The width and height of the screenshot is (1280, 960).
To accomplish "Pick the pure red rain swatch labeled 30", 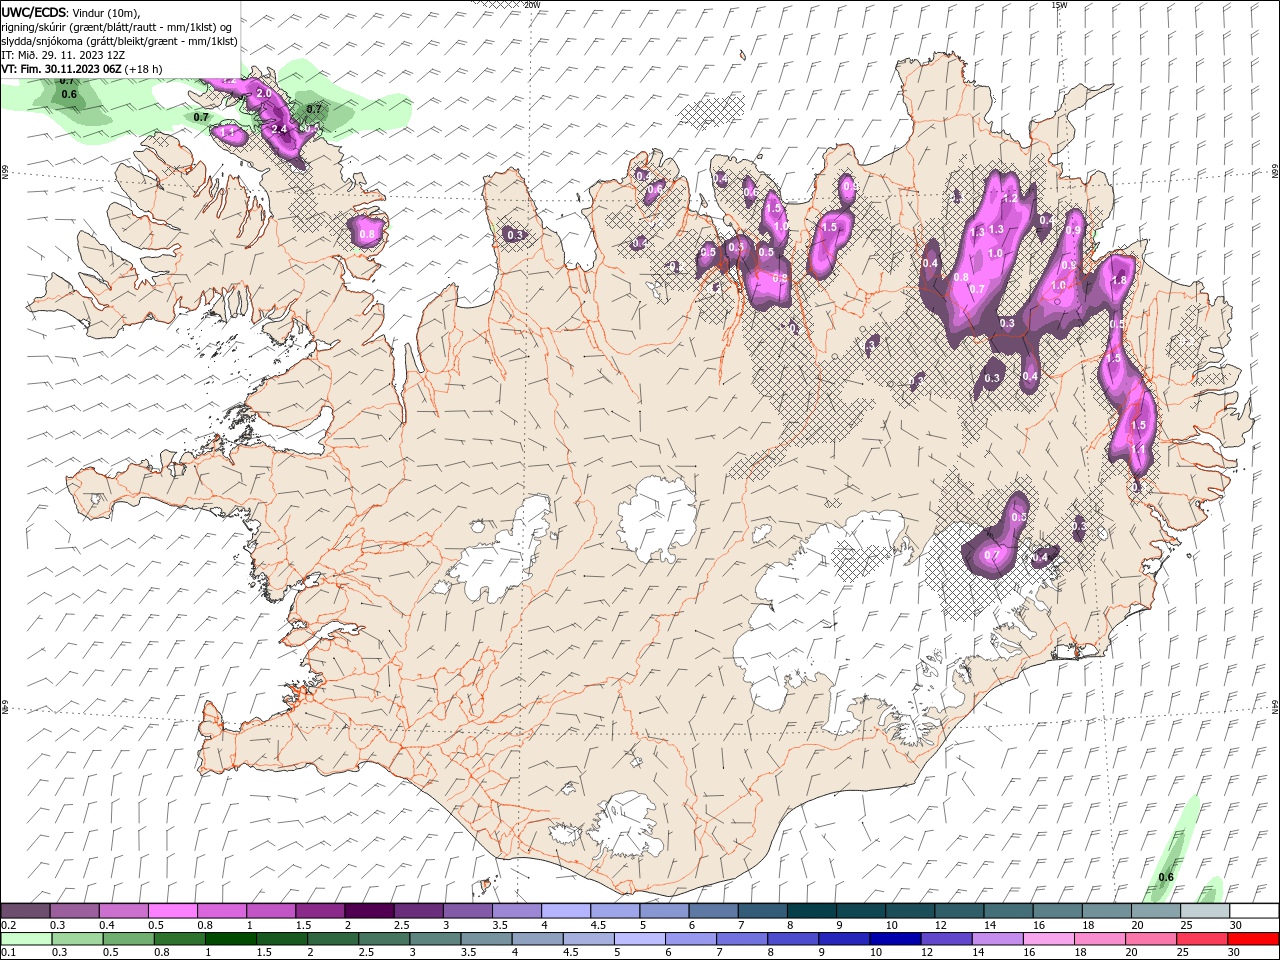I will pos(1252,939).
